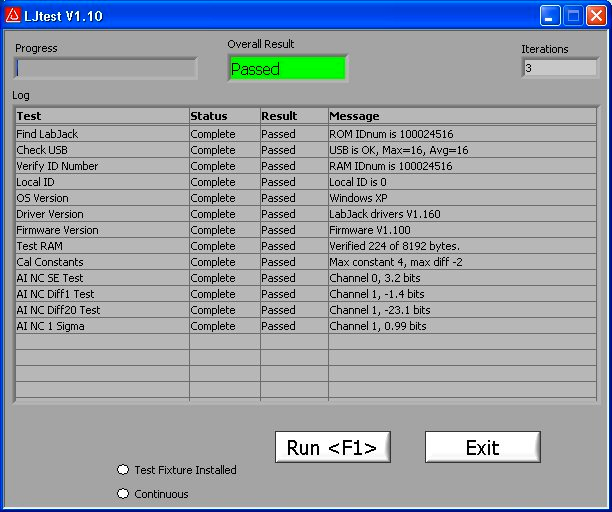Enable Test Fixture Installed option

tap(124, 470)
